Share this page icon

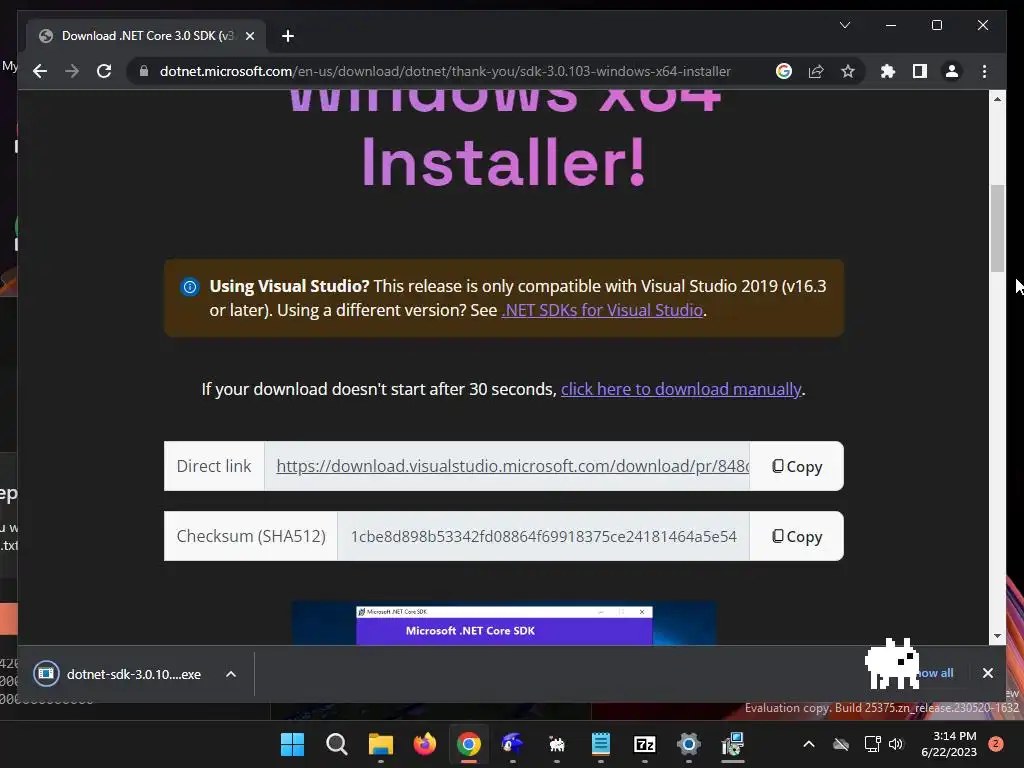coord(816,71)
